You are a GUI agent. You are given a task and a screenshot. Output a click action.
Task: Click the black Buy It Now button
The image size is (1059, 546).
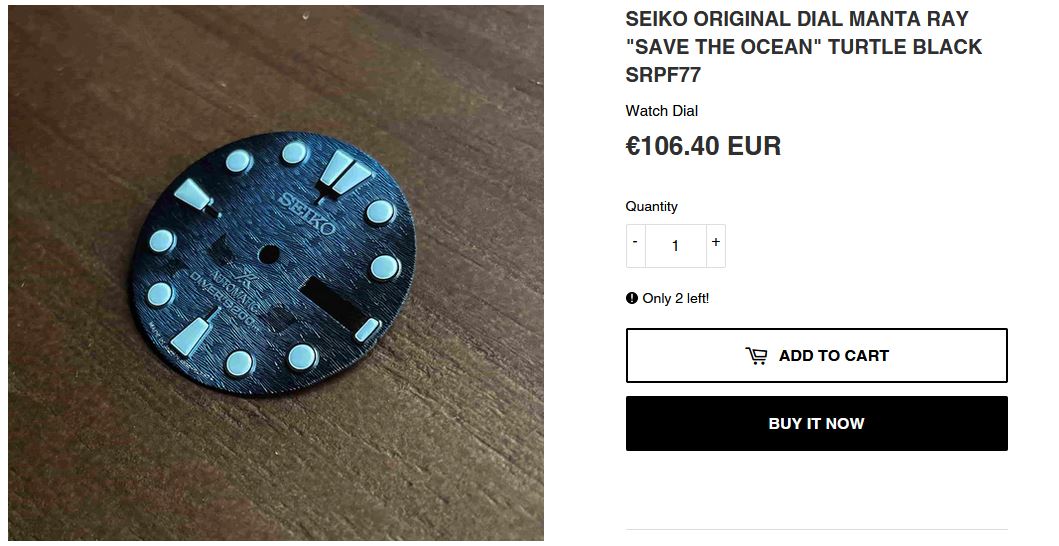pyautogui.click(x=817, y=424)
